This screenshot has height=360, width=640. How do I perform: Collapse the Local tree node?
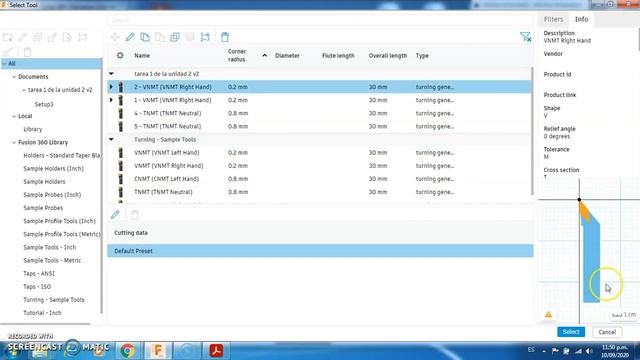[14, 116]
